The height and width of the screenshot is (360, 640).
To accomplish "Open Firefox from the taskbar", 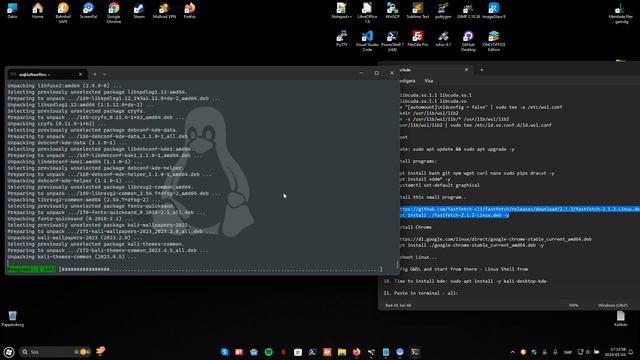I will pyautogui.click(x=356, y=352).
